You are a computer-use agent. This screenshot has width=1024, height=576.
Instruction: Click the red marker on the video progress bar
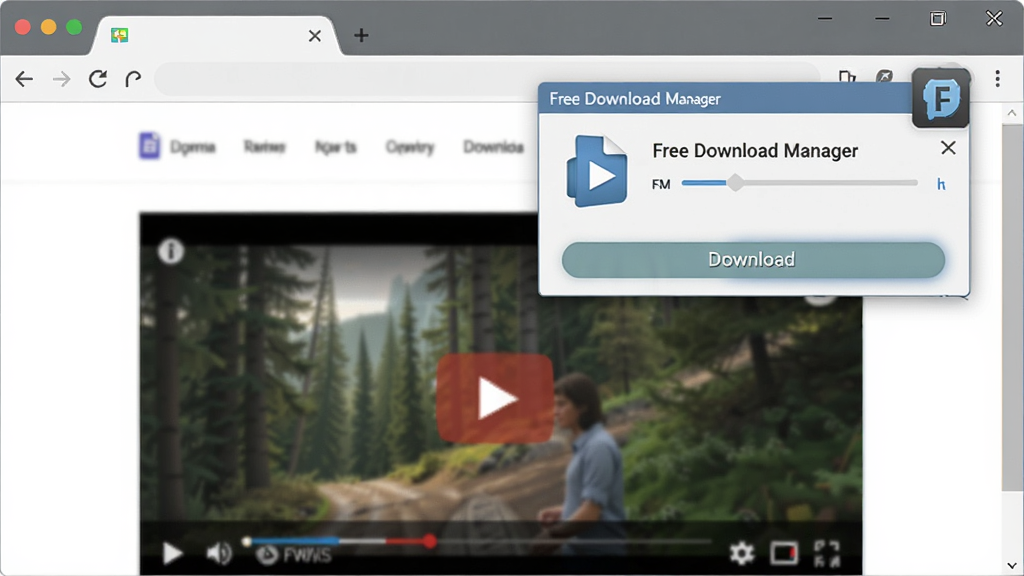(429, 541)
